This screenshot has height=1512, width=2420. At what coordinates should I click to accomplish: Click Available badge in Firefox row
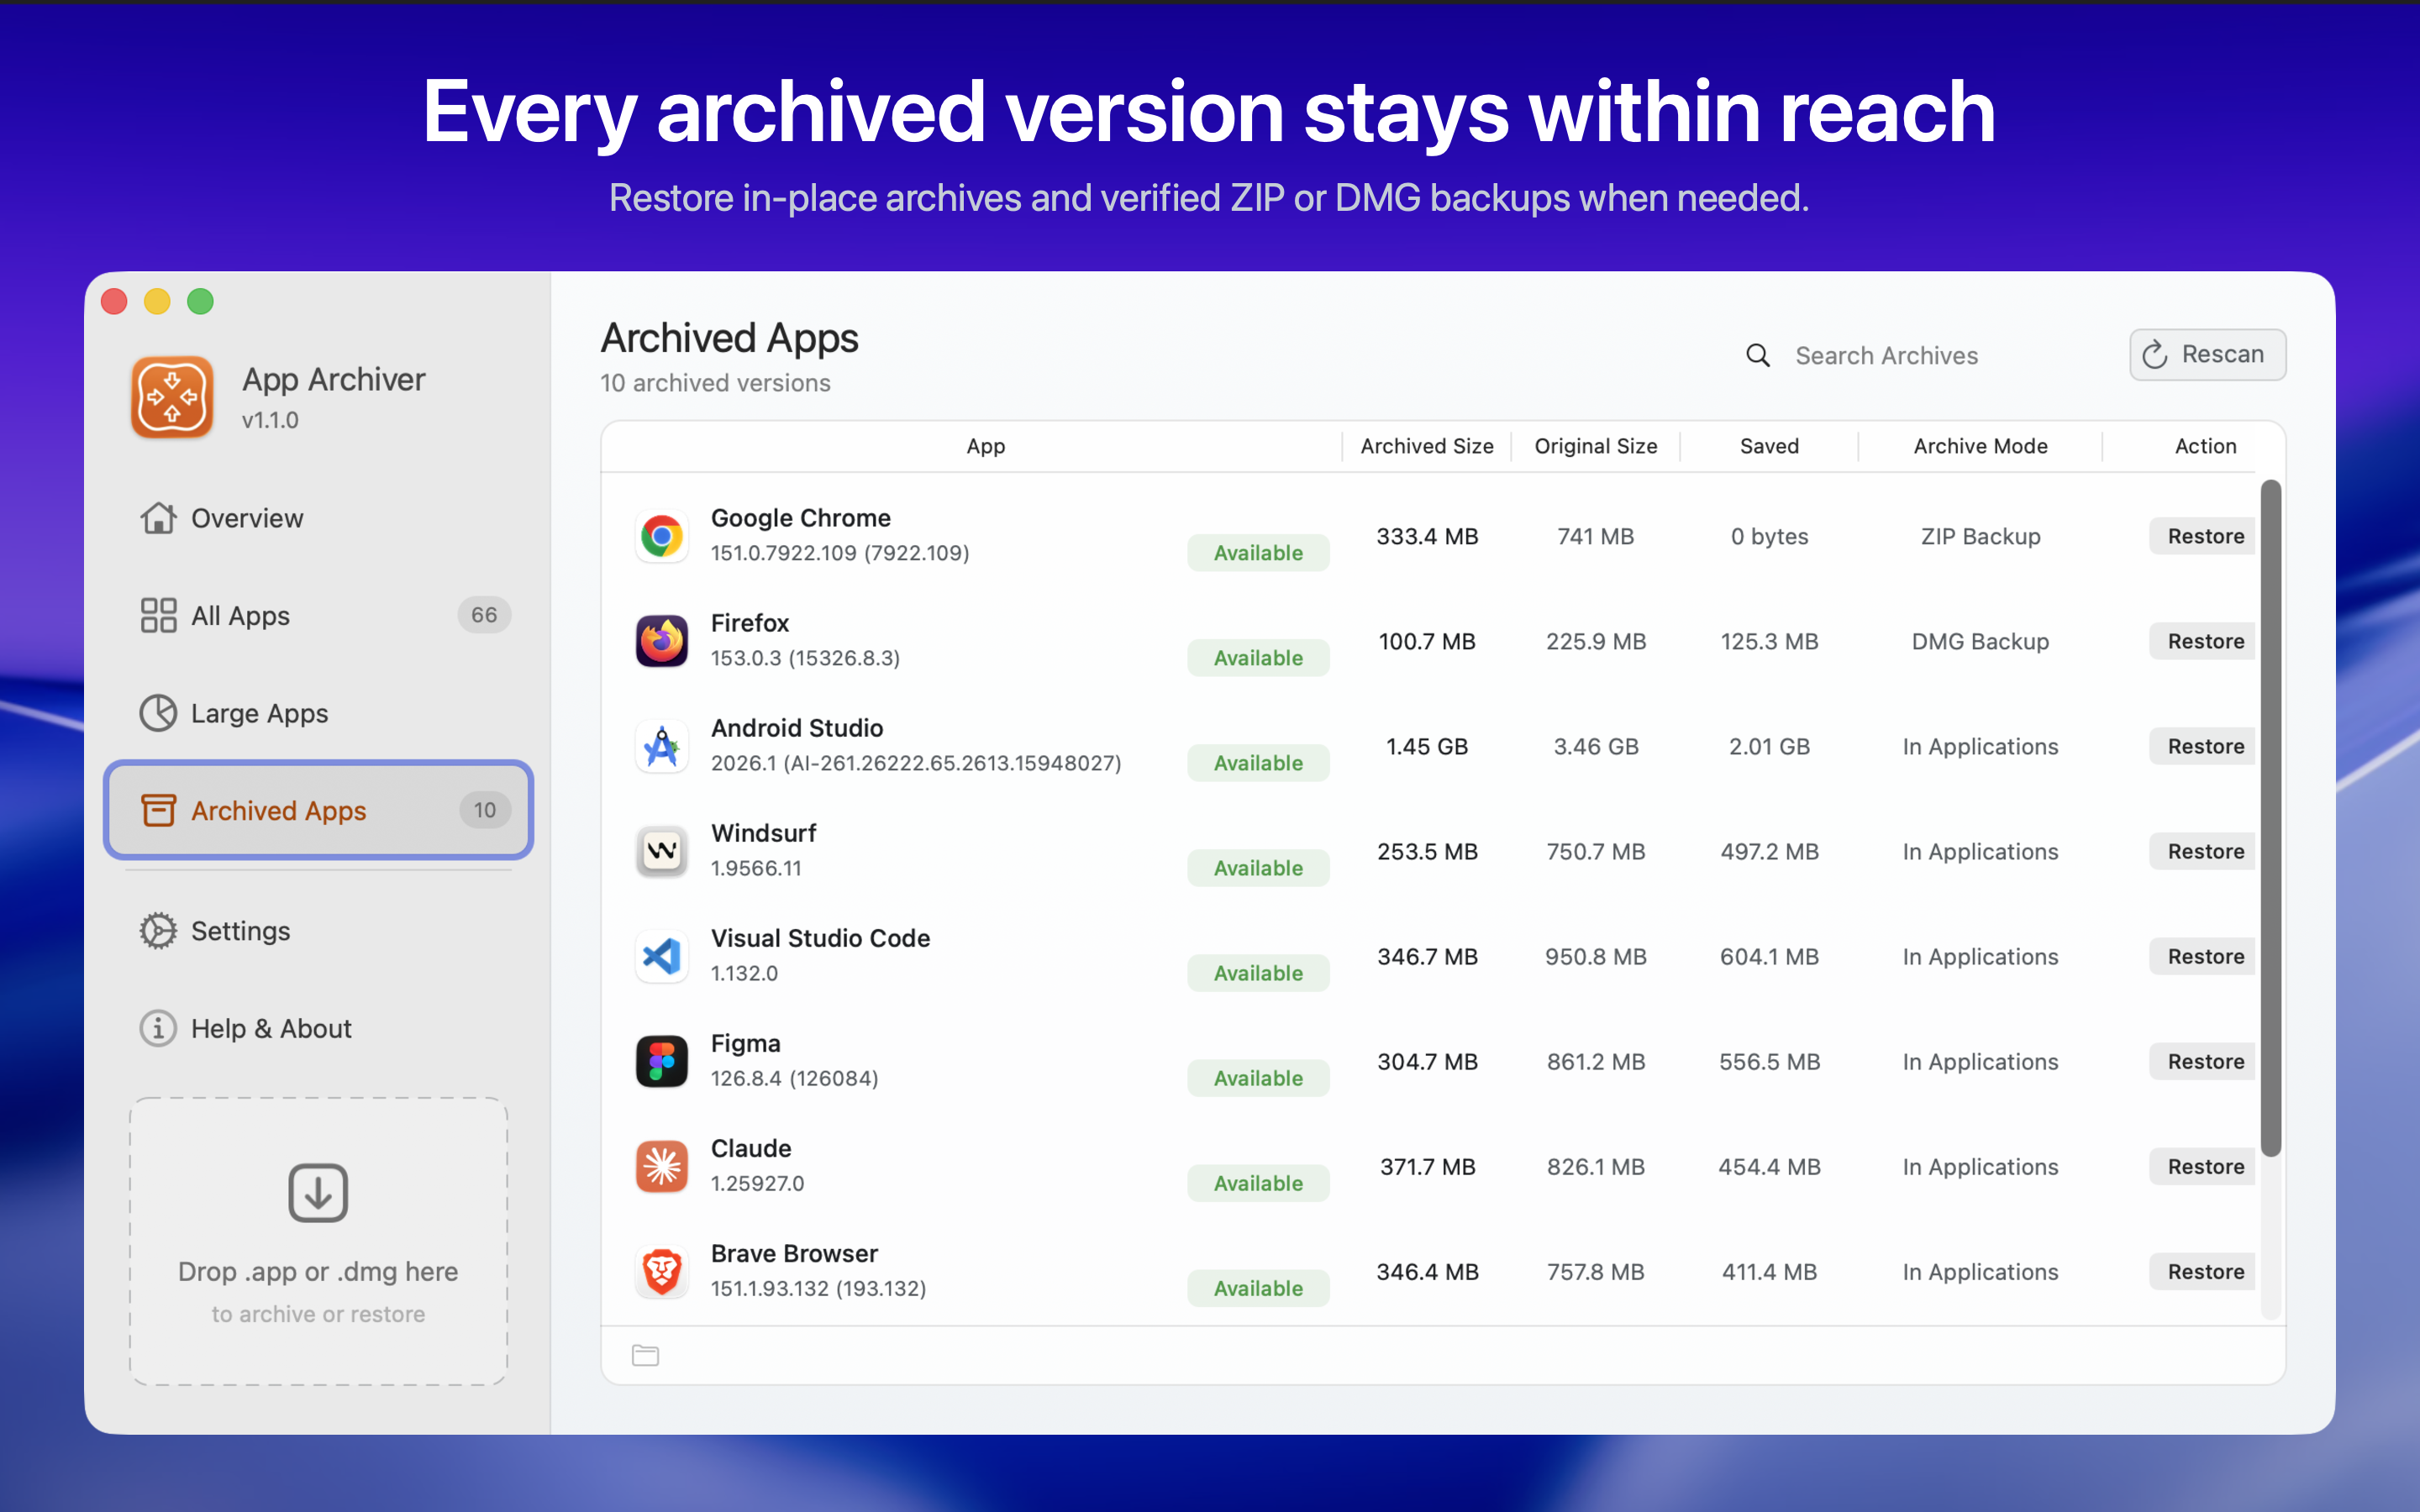pyautogui.click(x=1258, y=658)
